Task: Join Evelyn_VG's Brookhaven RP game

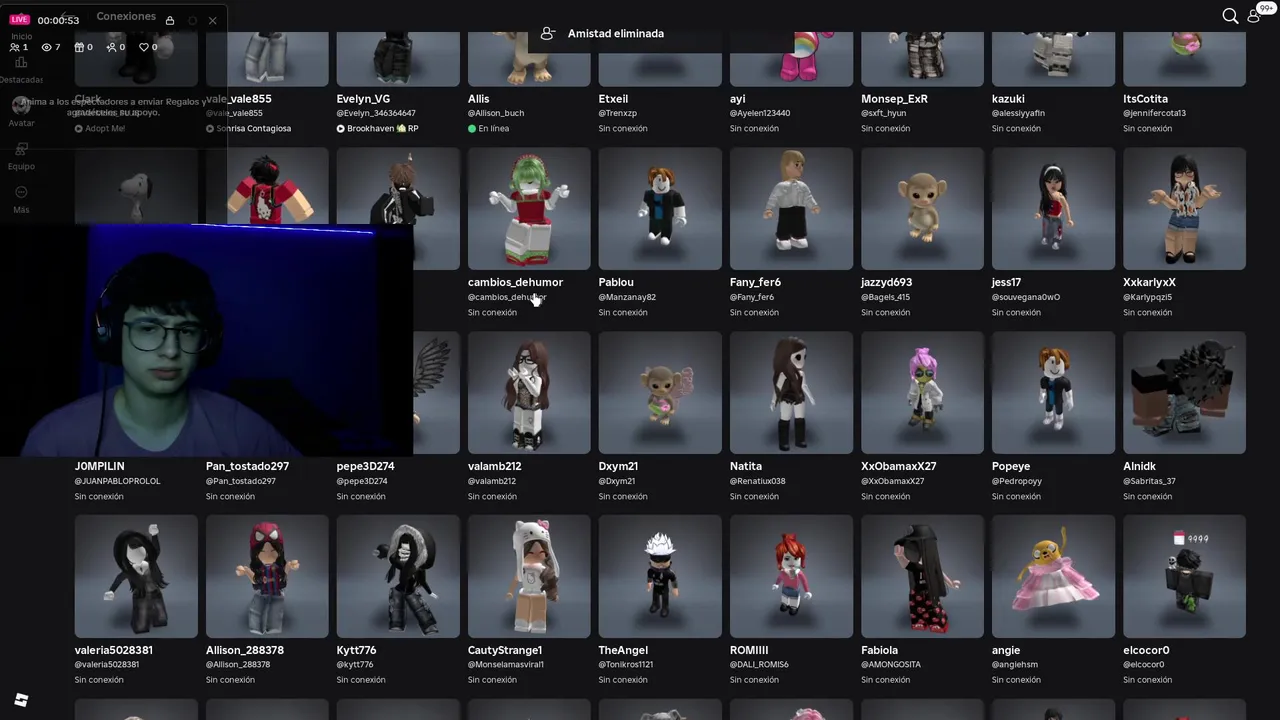Action: coord(377,128)
